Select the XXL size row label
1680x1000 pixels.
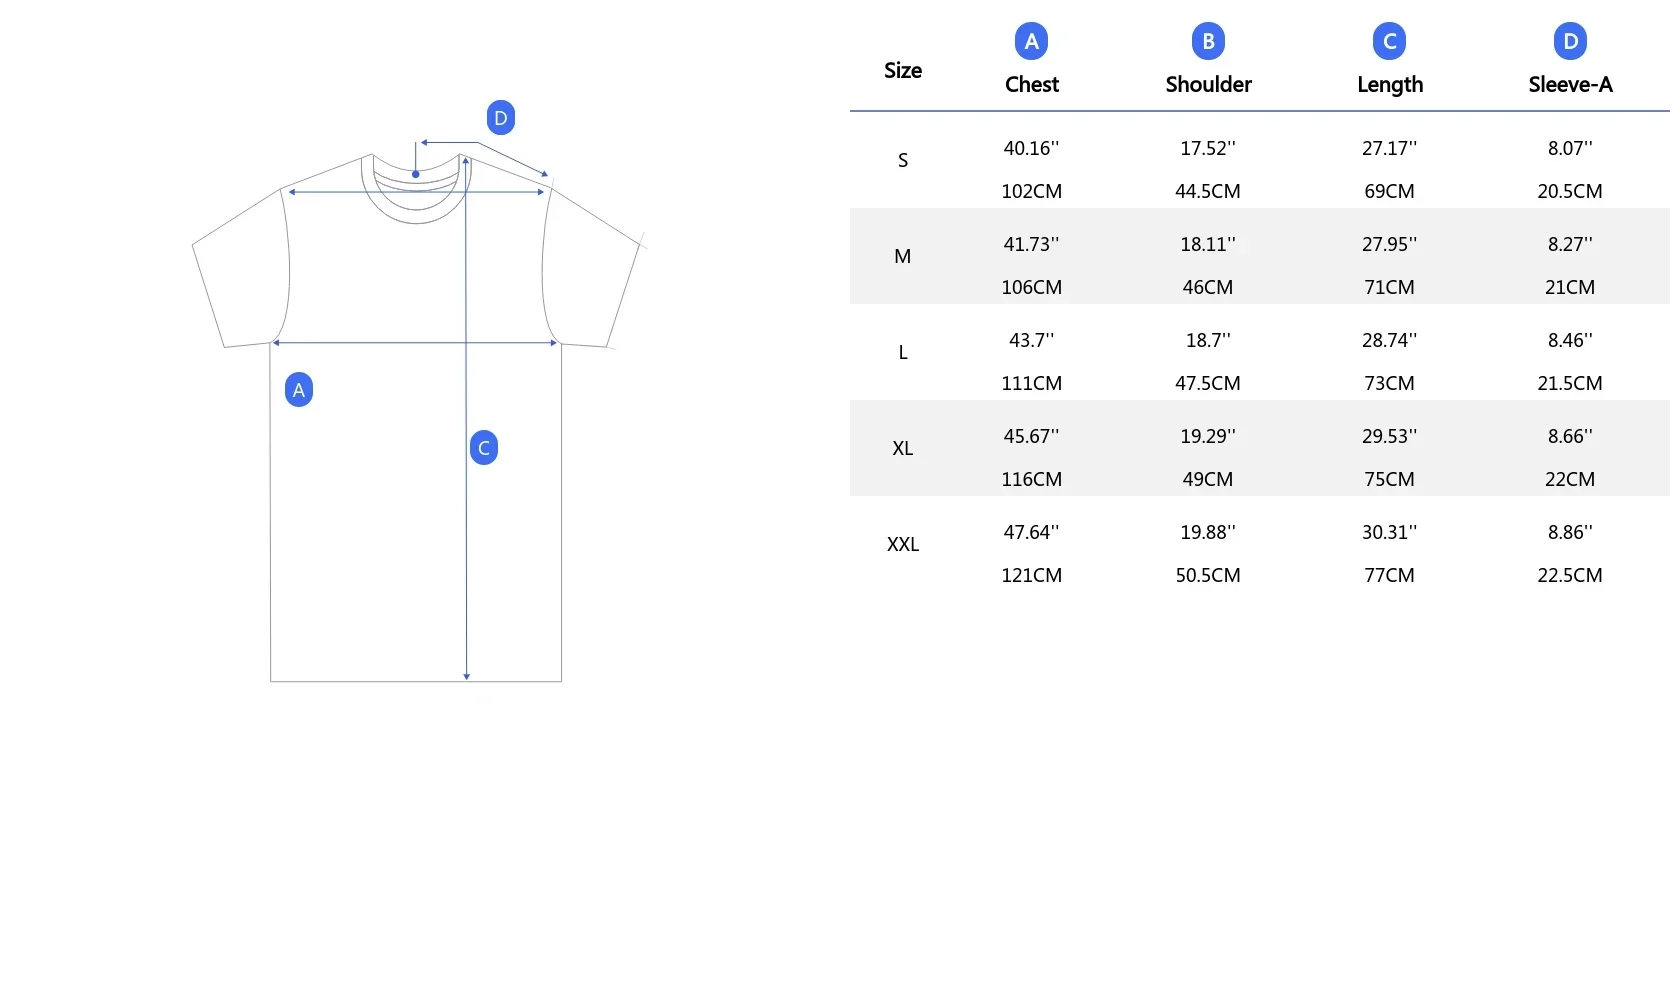point(903,544)
